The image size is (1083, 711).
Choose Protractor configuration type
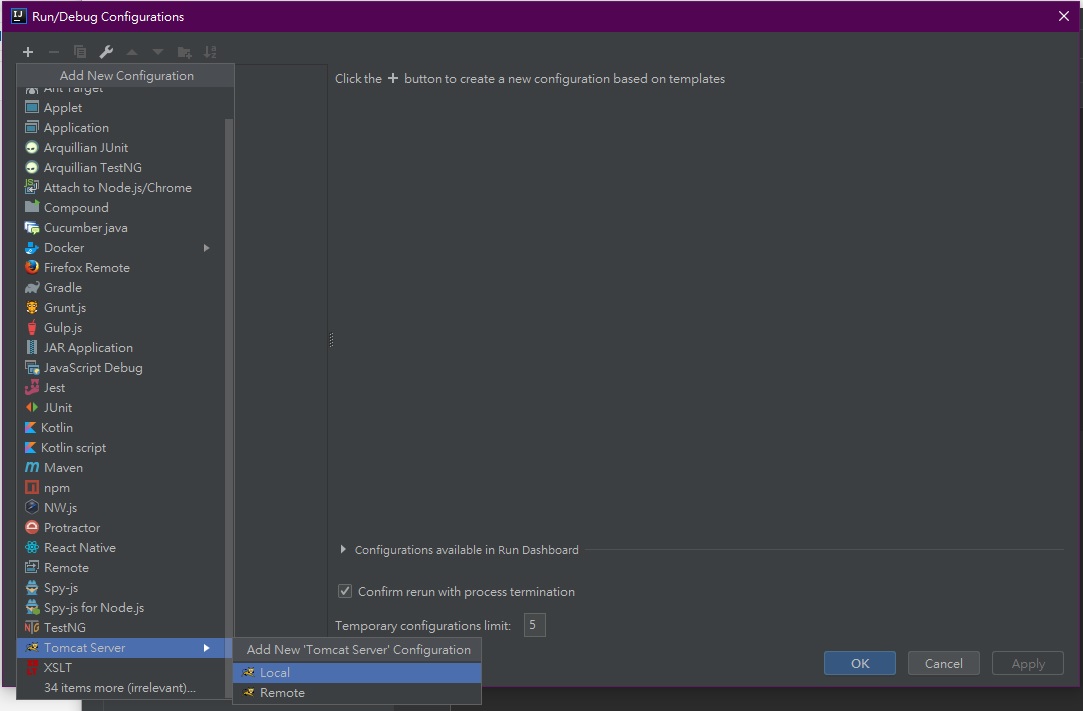(x=121, y=527)
